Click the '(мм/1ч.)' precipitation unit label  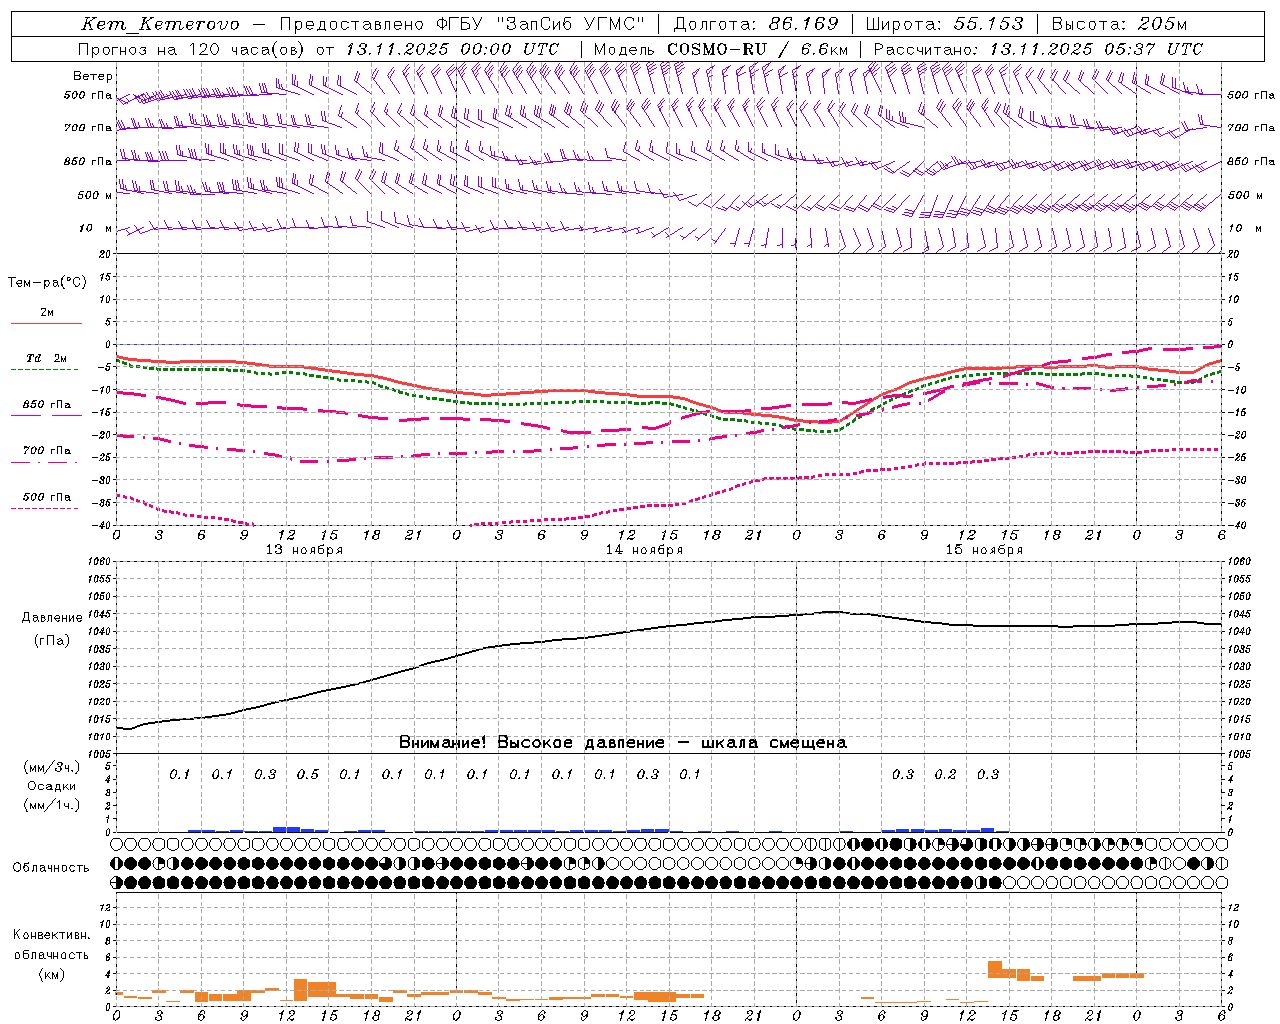52,805
